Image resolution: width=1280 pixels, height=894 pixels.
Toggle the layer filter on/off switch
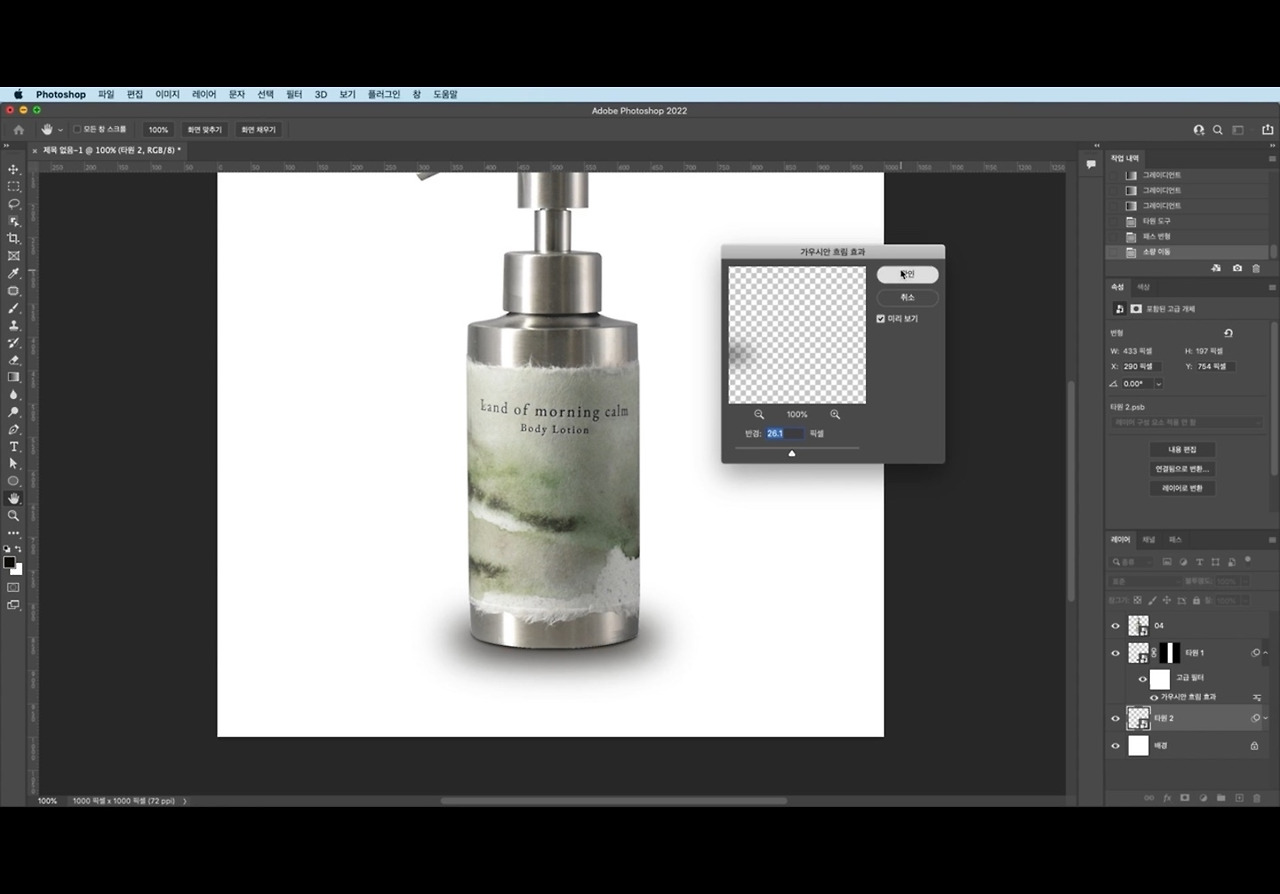pyautogui.click(x=1249, y=561)
